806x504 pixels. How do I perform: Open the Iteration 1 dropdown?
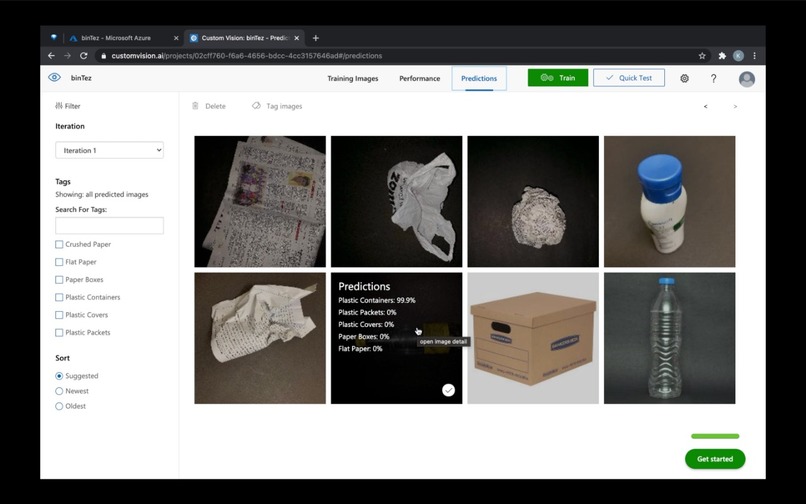pos(109,150)
